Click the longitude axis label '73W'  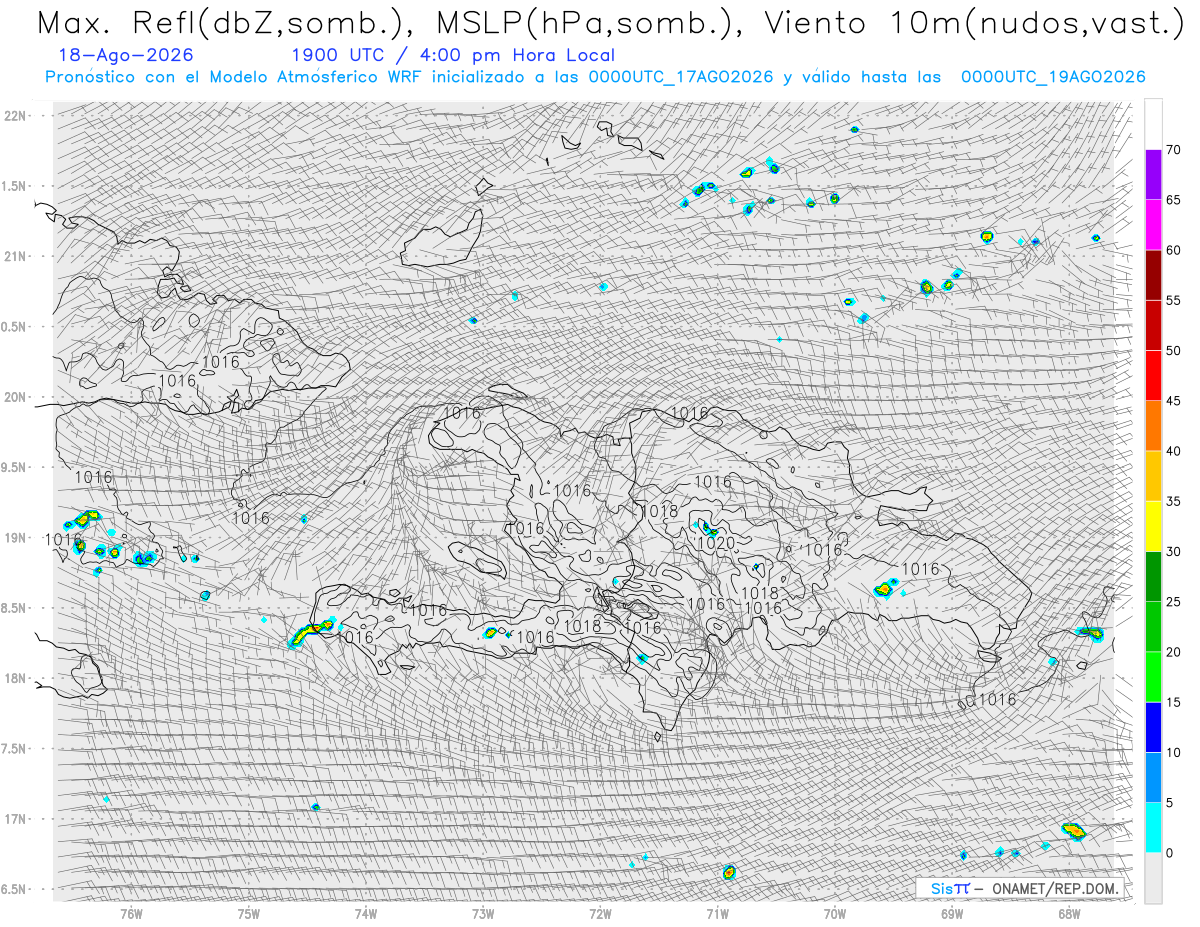click(483, 912)
